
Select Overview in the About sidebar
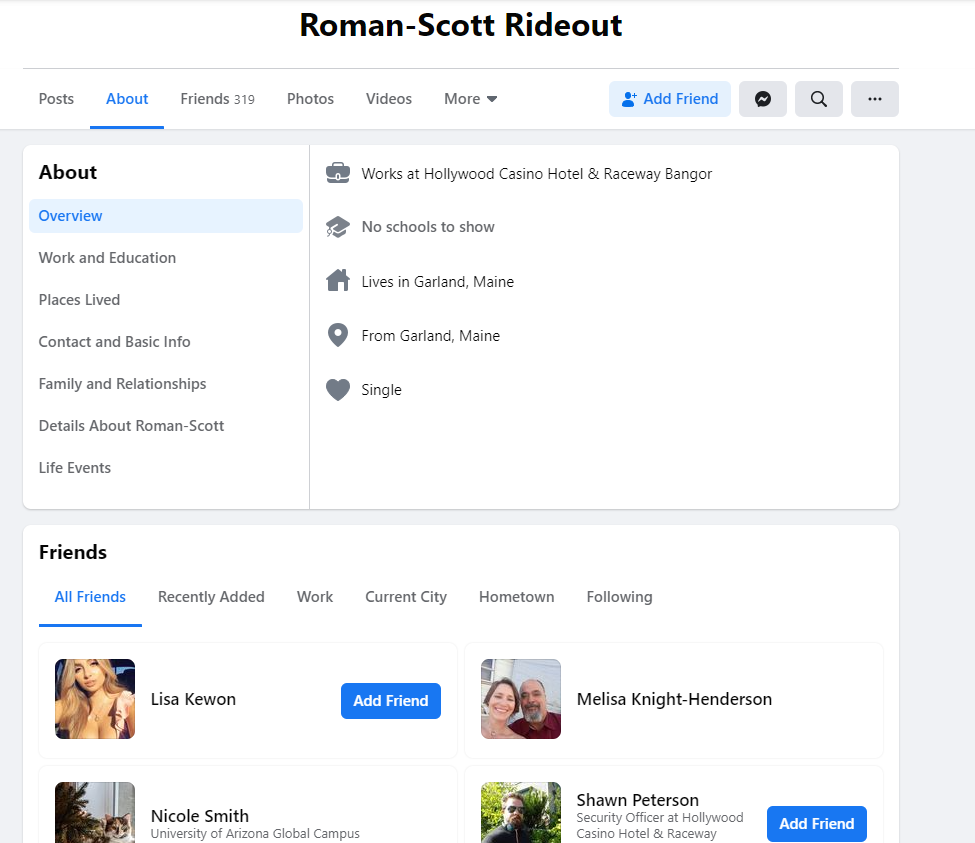[x=165, y=216]
